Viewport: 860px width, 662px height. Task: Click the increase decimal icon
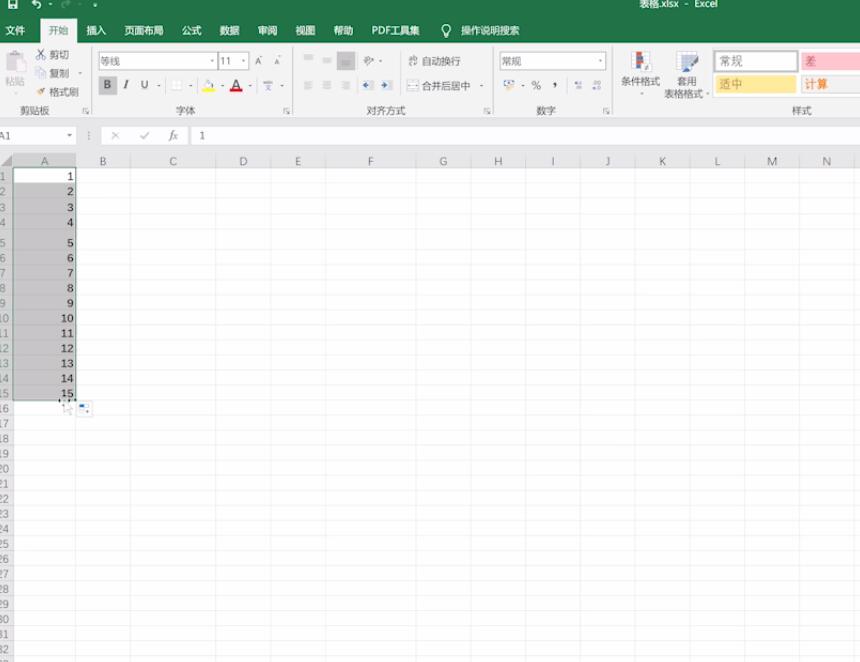578,85
